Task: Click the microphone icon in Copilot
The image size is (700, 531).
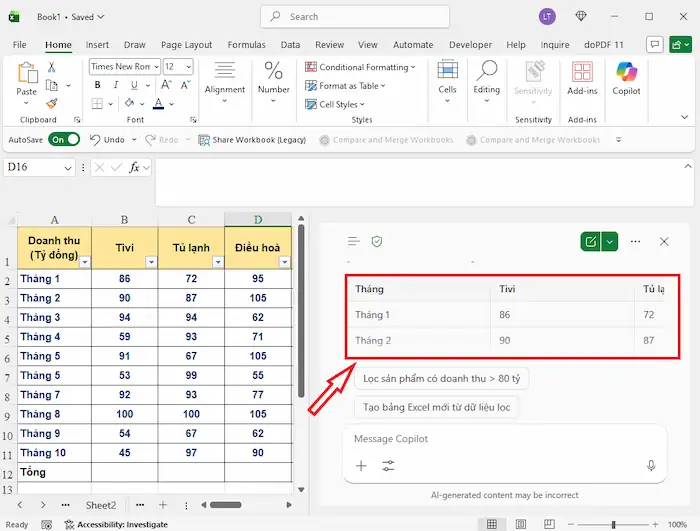Action: pyautogui.click(x=651, y=466)
